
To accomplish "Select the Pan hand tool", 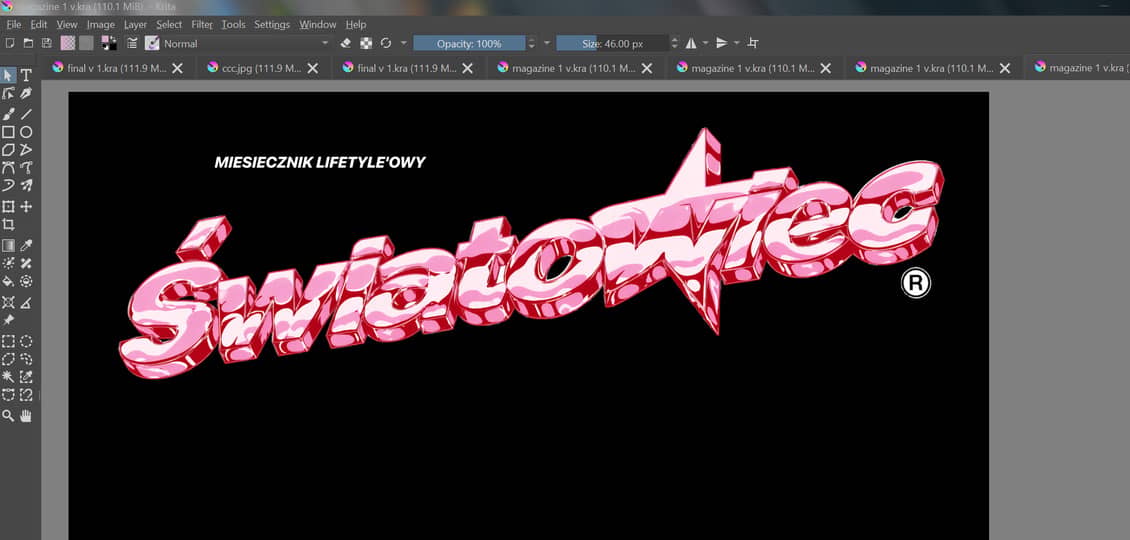I will pyautogui.click(x=26, y=416).
